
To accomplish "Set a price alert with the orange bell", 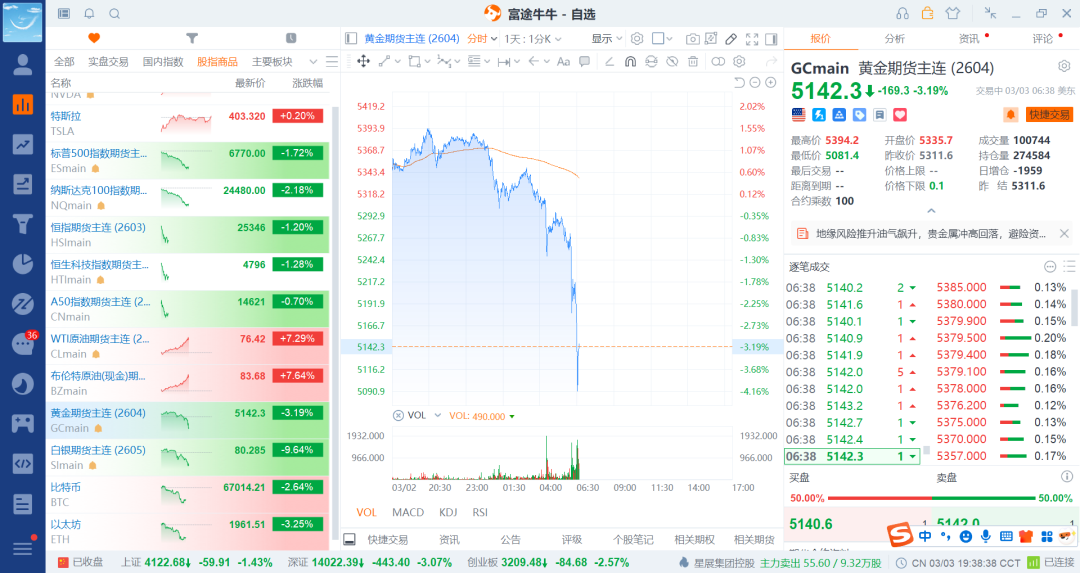I will coord(1010,114).
